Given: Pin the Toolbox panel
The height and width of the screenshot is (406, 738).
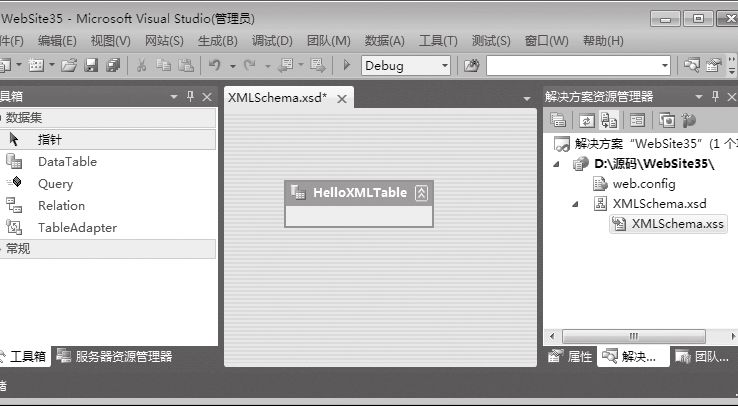Looking at the screenshot, I should (x=190, y=96).
